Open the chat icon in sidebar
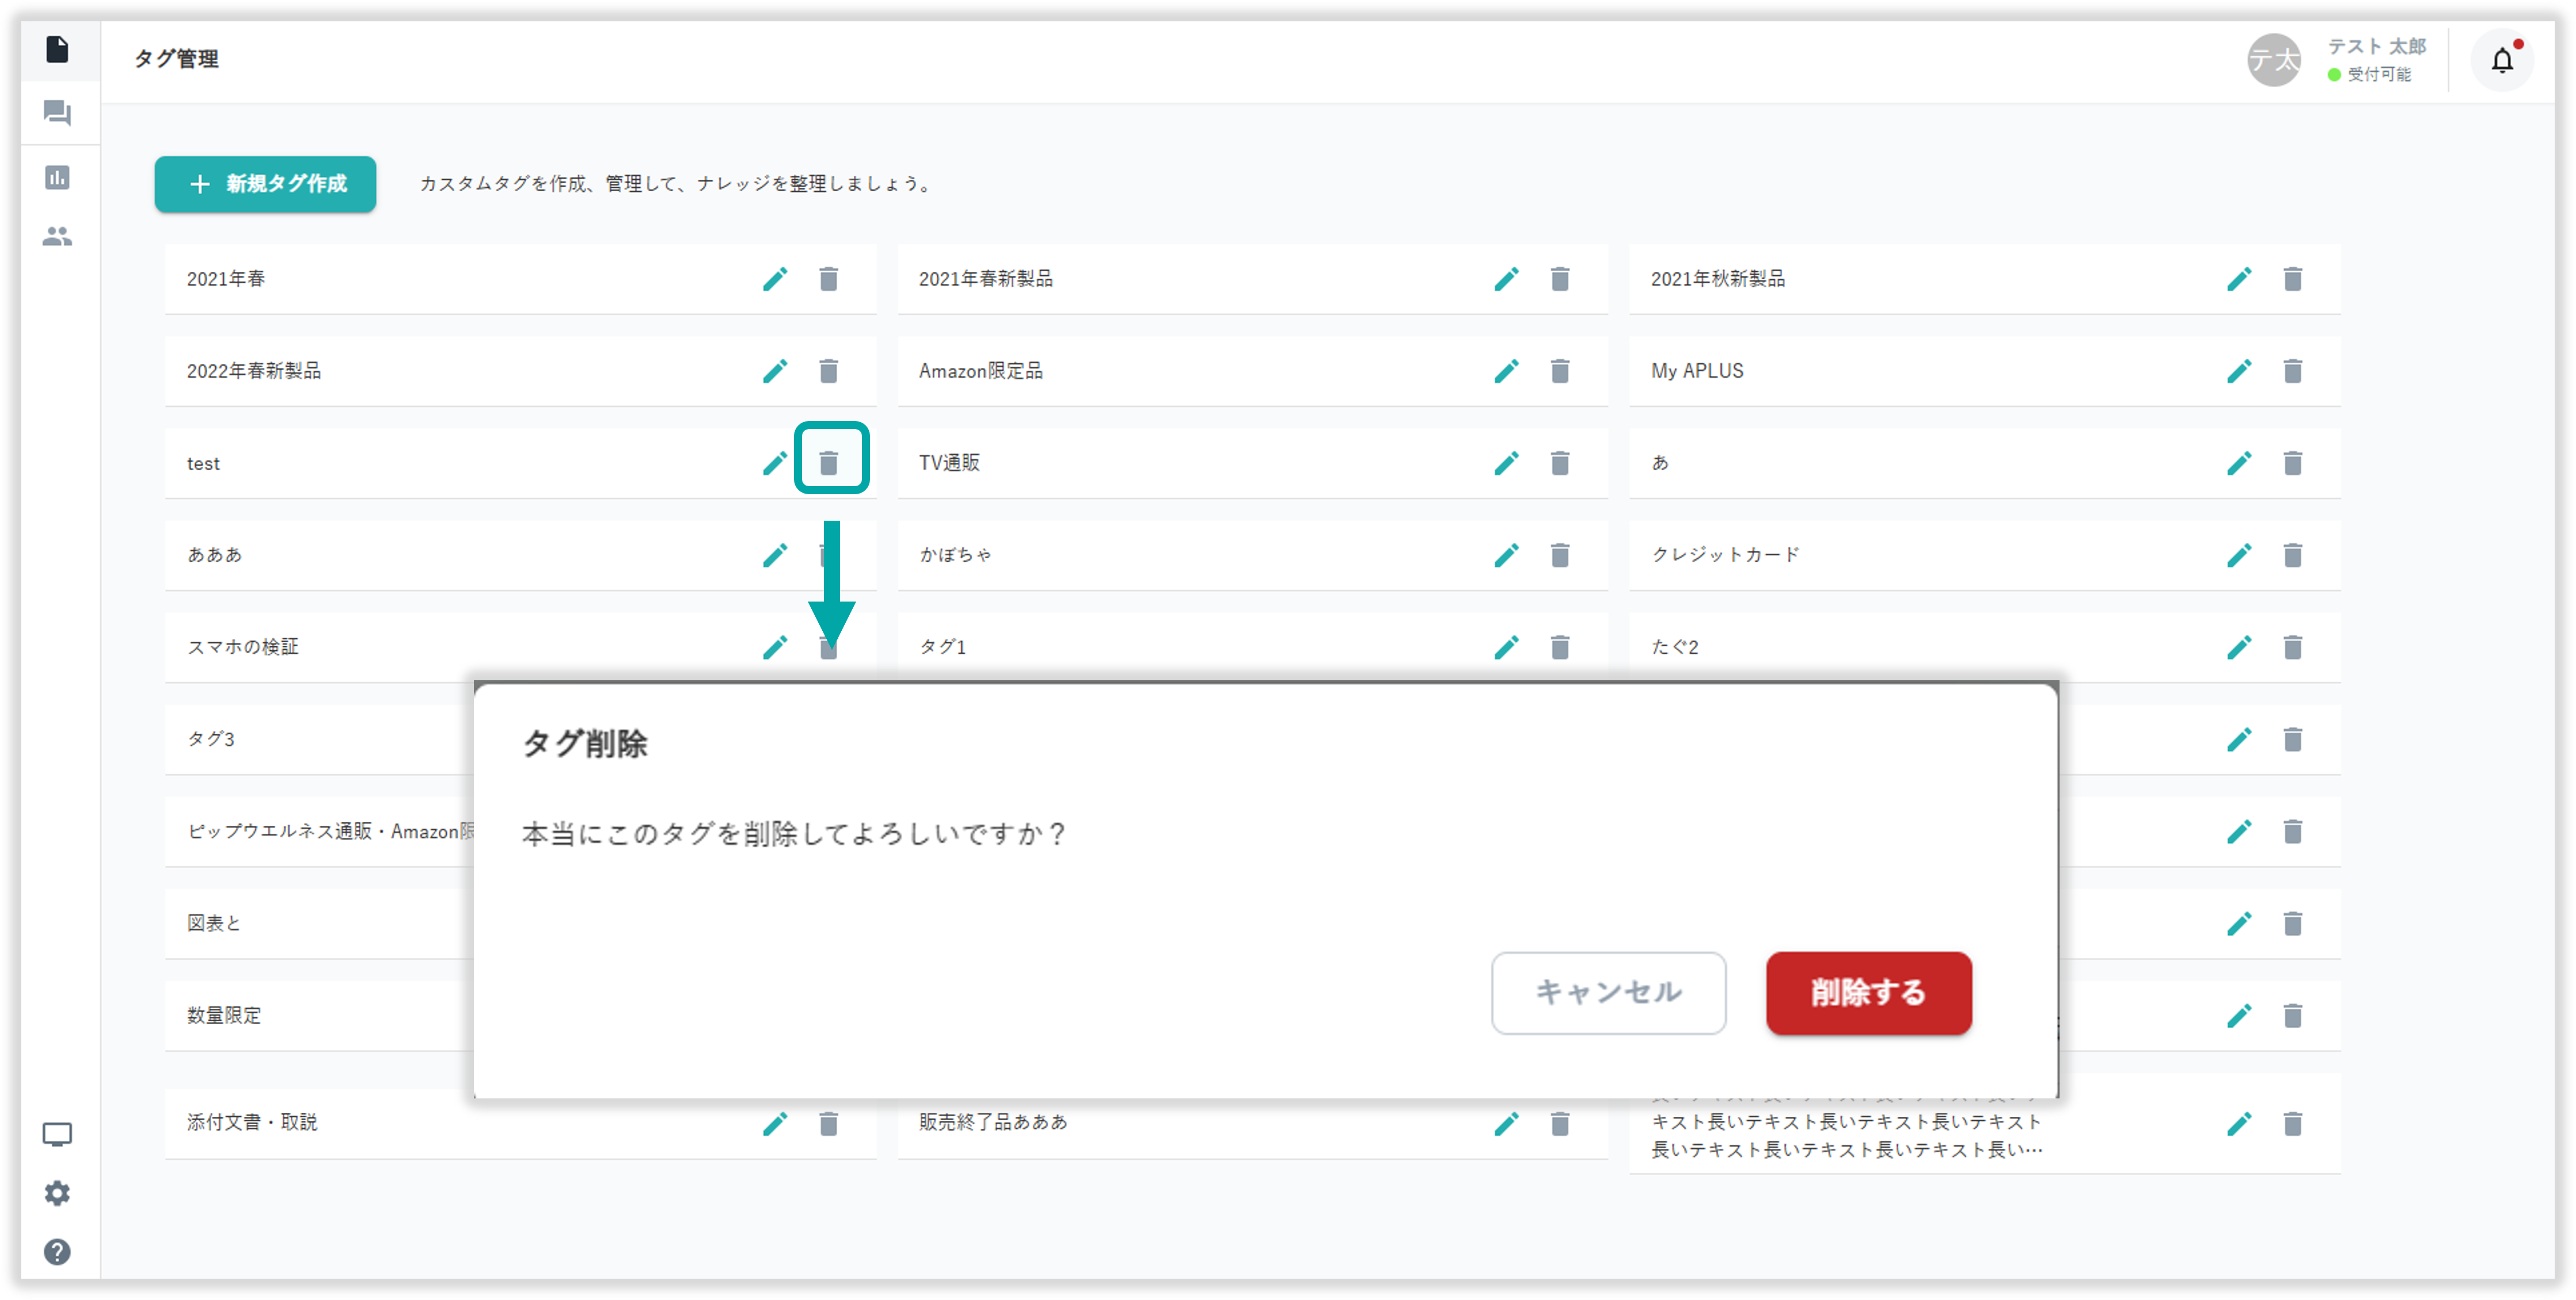 57,113
